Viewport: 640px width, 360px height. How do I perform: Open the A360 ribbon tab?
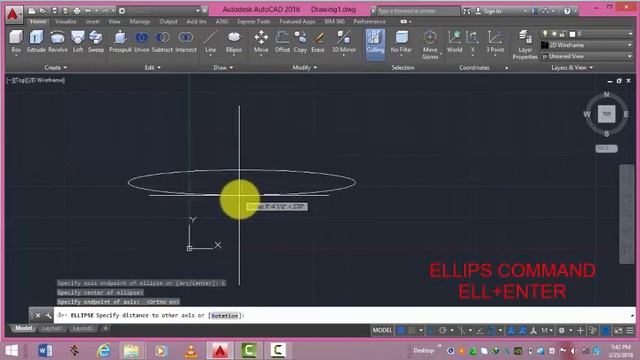(222, 21)
